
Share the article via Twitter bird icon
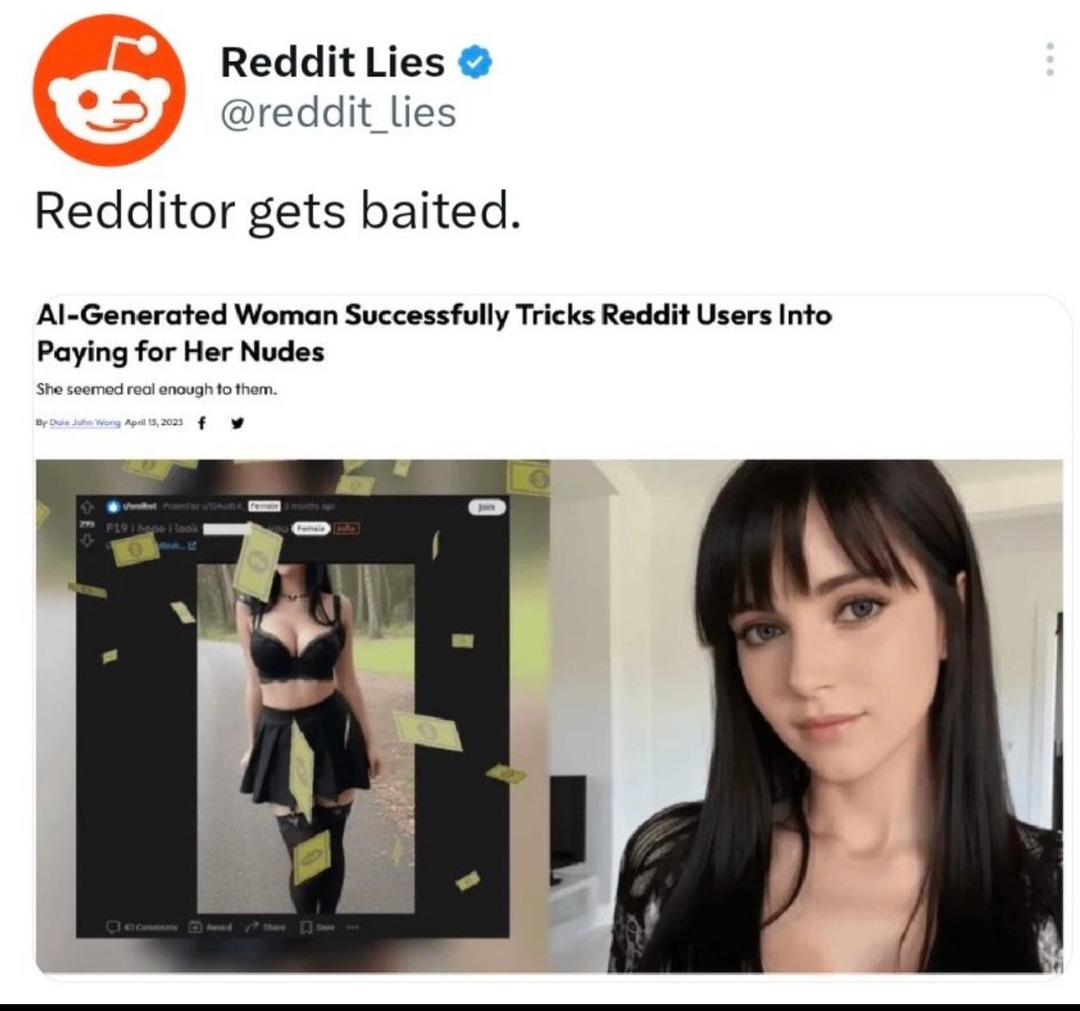tap(237, 423)
